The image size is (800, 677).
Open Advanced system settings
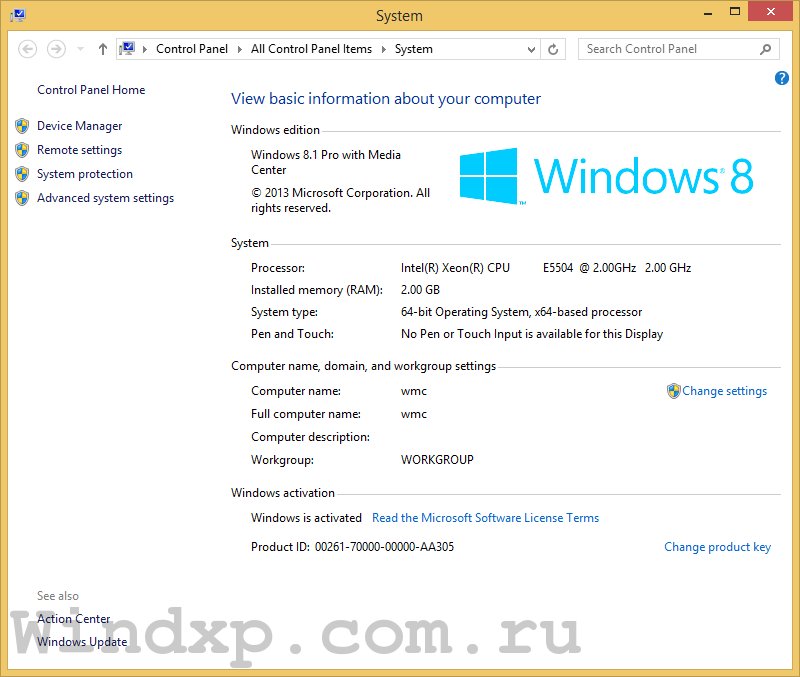105,198
